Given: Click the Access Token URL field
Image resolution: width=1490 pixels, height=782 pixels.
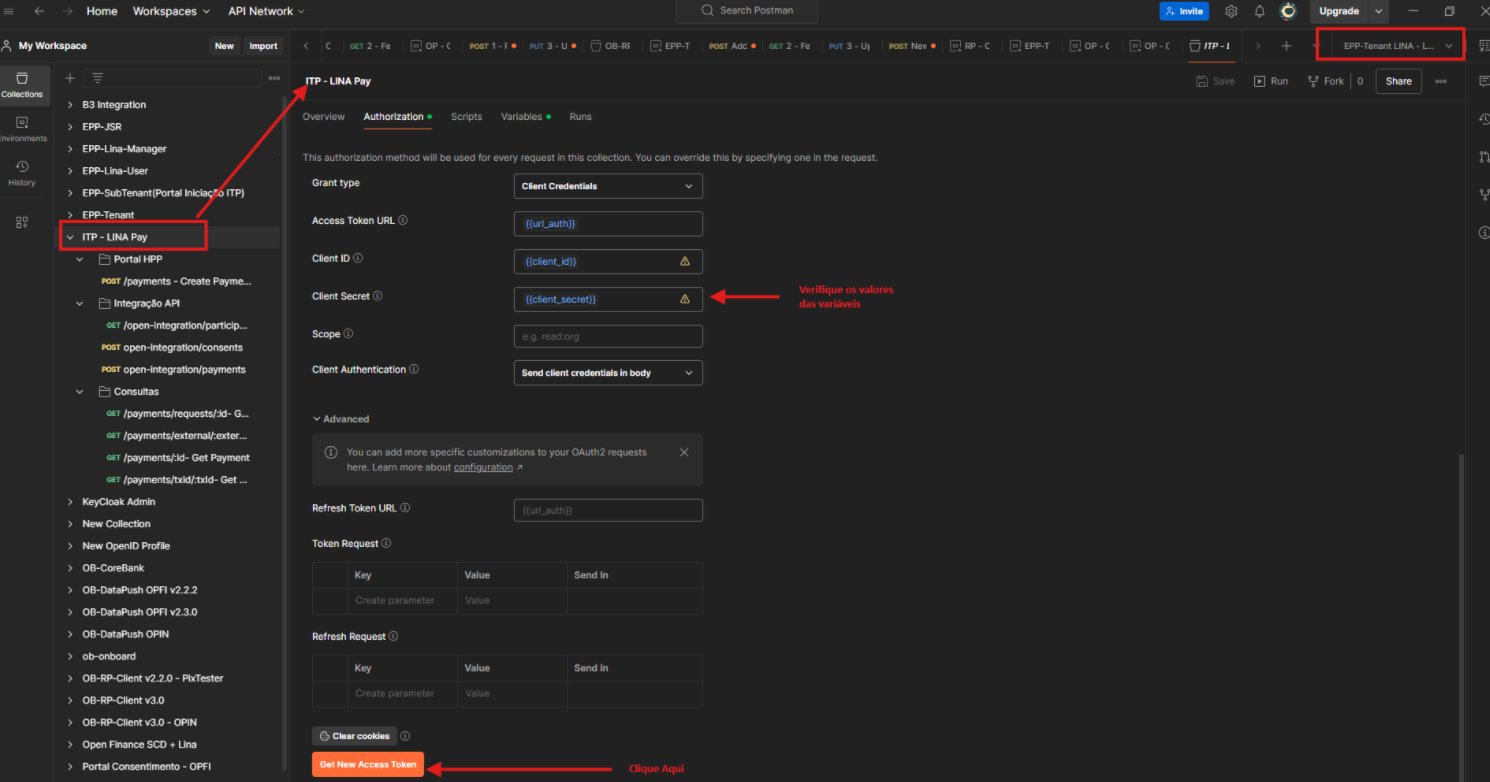Looking at the screenshot, I should (x=608, y=223).
